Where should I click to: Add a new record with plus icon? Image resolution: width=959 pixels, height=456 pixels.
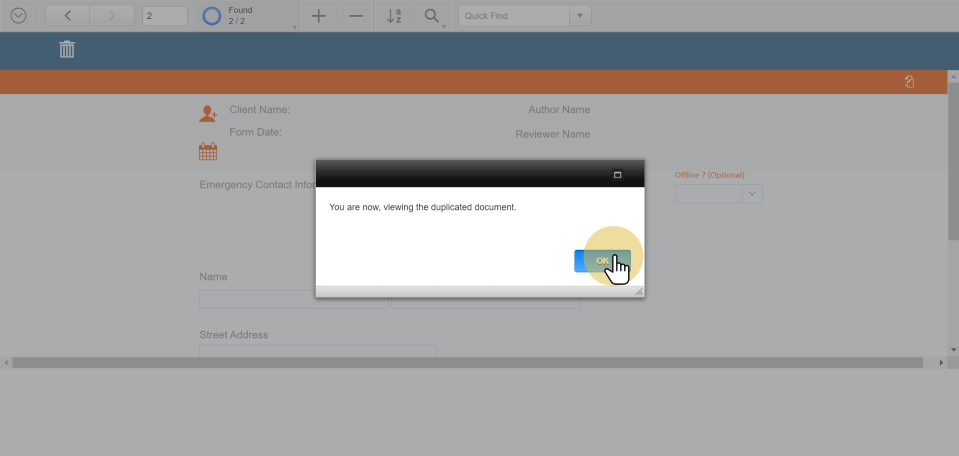click(x=319, y=16)
